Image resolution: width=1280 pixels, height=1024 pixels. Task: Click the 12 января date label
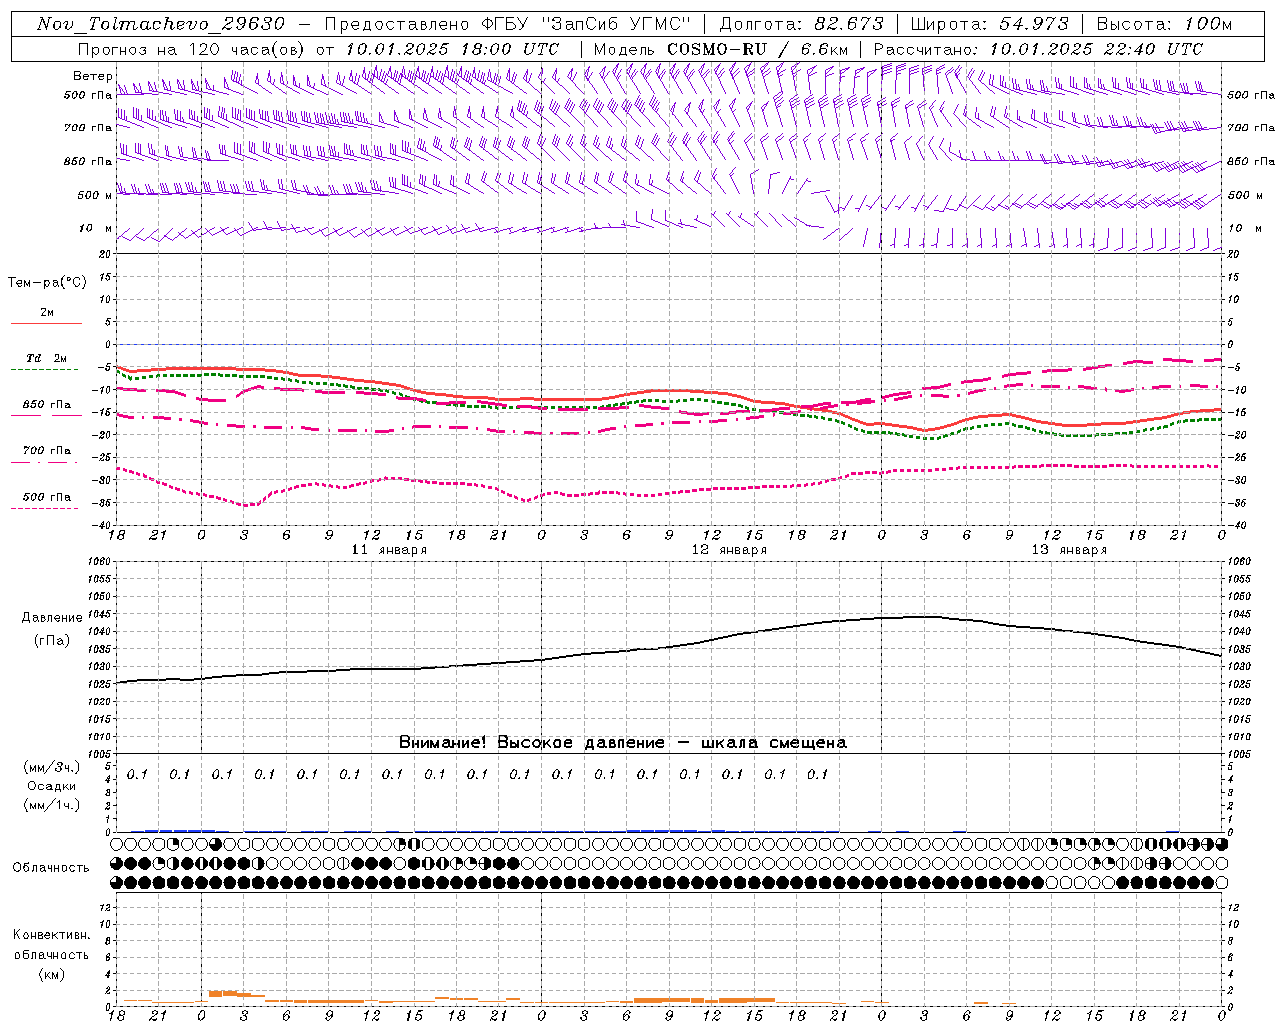tap(729, 550)
